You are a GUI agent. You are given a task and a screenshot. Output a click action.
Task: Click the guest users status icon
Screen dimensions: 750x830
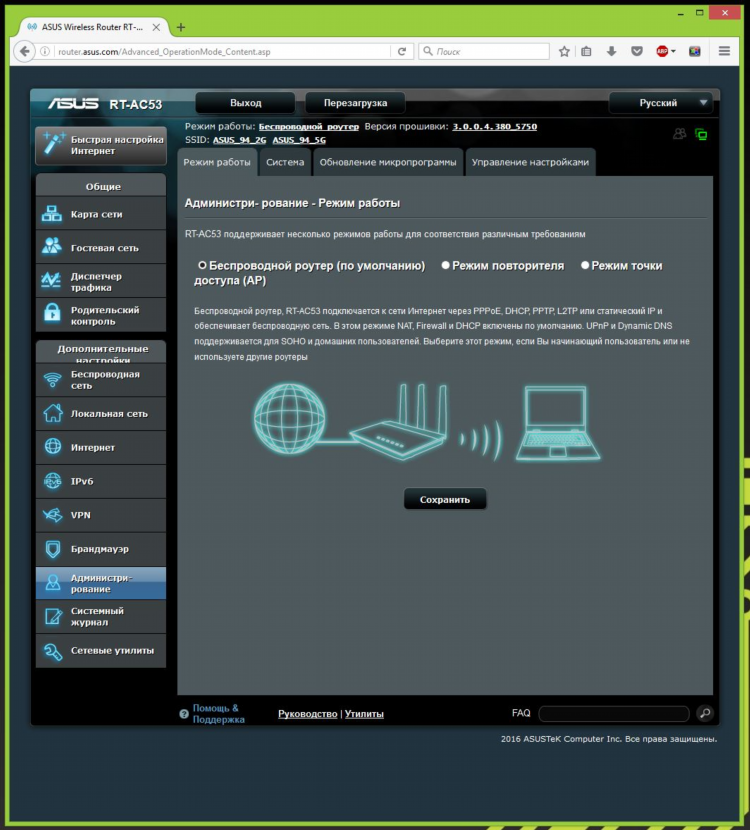click(680, 134)
